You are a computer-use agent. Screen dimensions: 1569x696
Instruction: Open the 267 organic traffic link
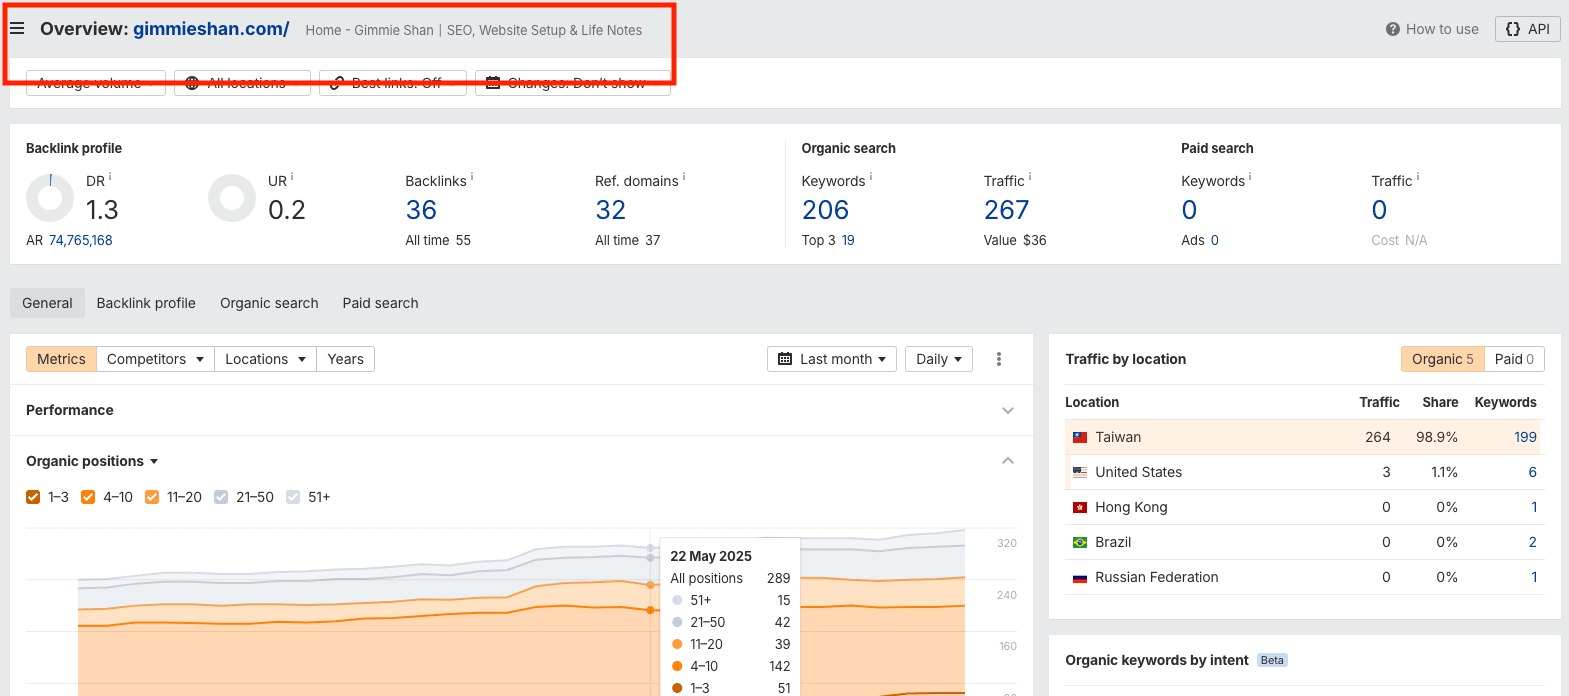[1006, 210]
